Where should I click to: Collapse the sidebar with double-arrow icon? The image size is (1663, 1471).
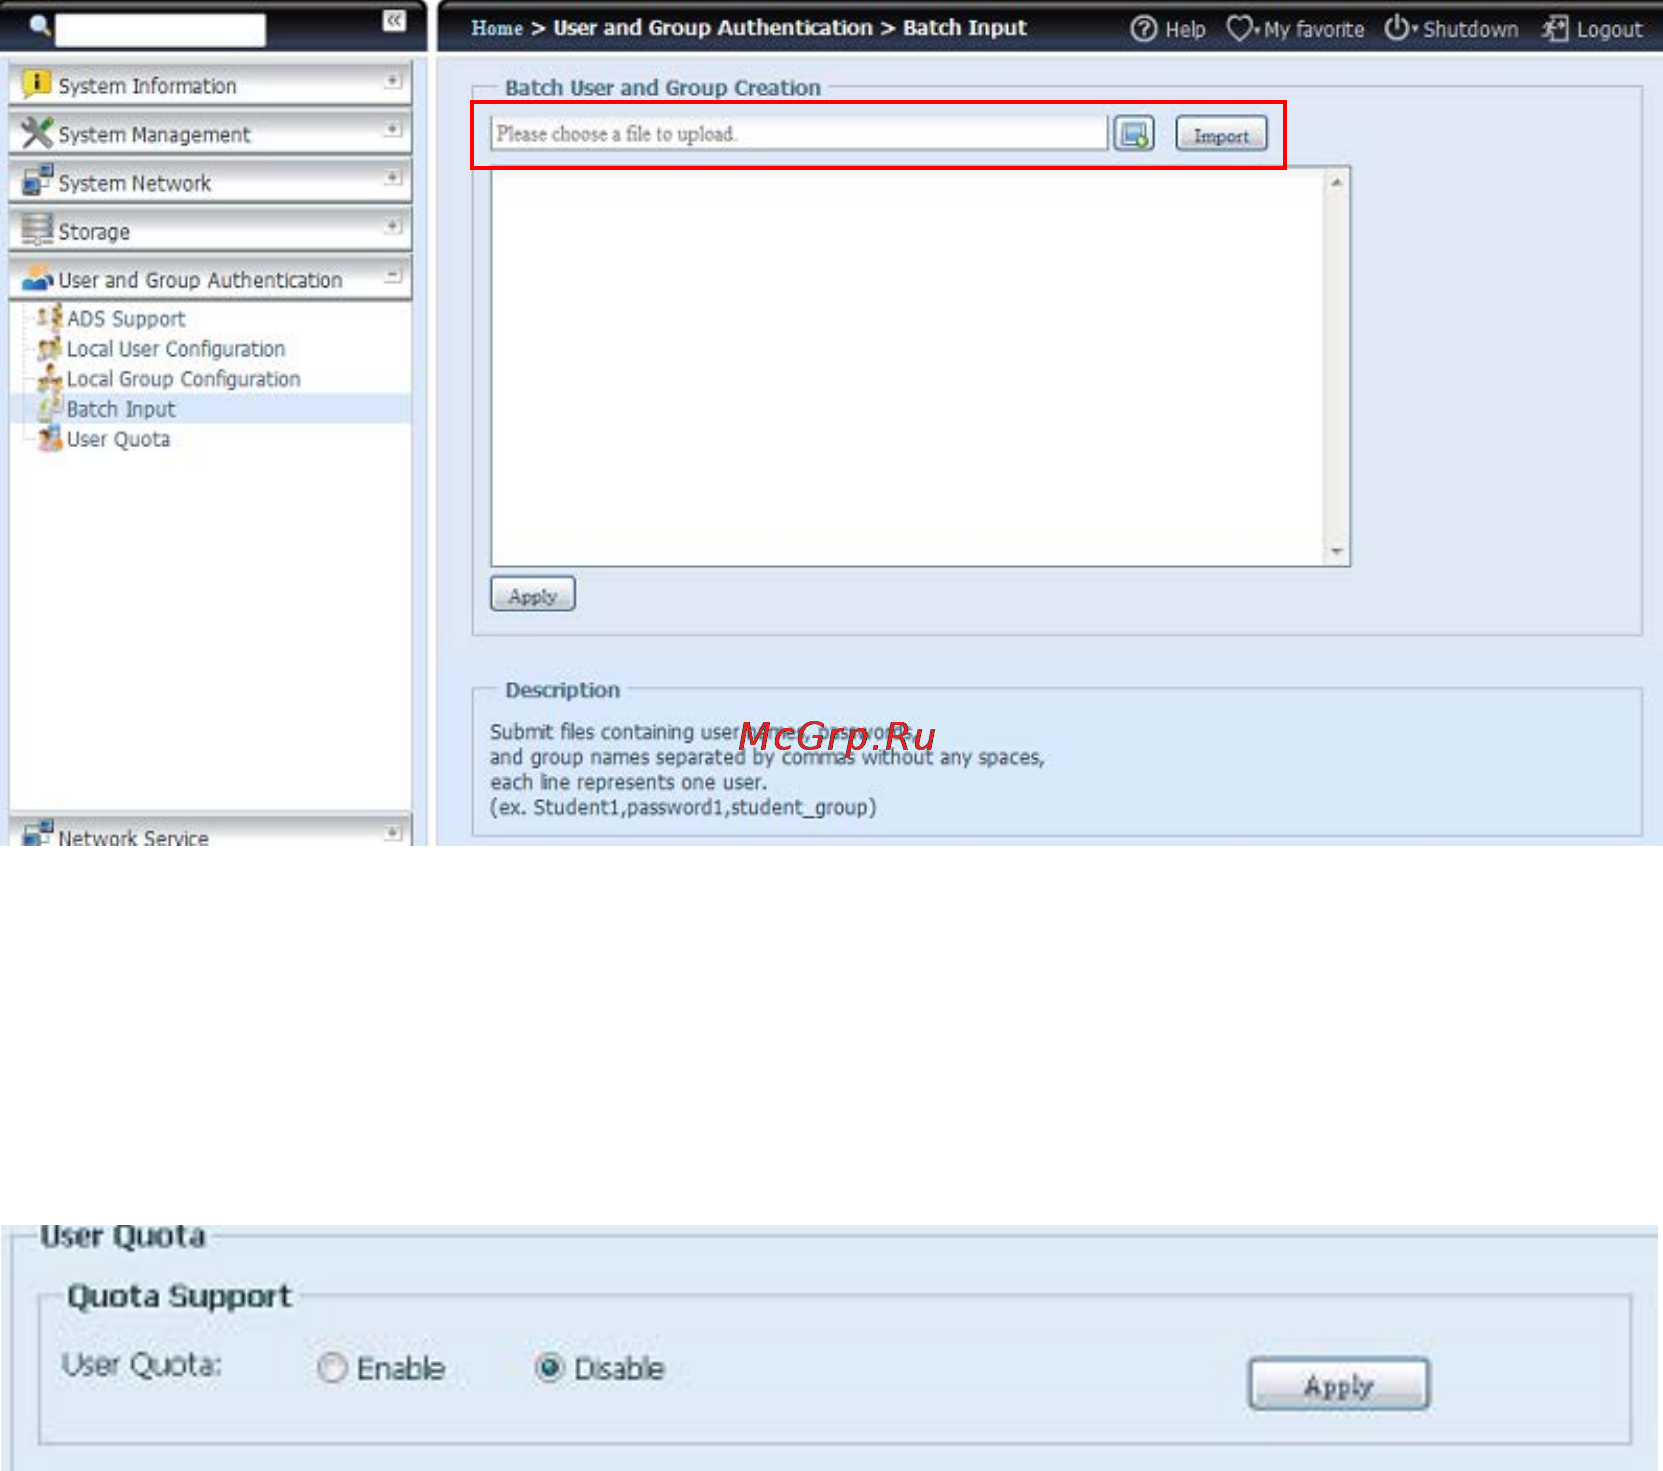tap(394, 20)
